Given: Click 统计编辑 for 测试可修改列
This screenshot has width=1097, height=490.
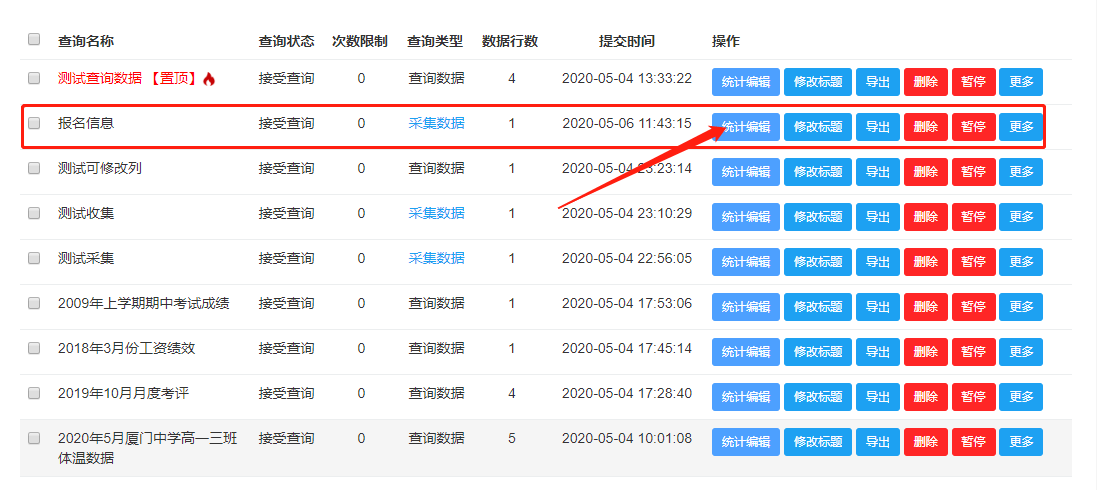Looking at the screenshot, I should [x=746, y=172].
